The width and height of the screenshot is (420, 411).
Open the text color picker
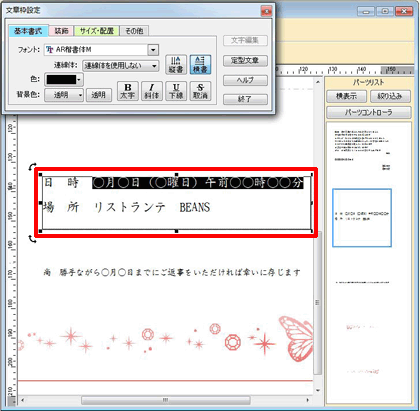click(64, 79)
